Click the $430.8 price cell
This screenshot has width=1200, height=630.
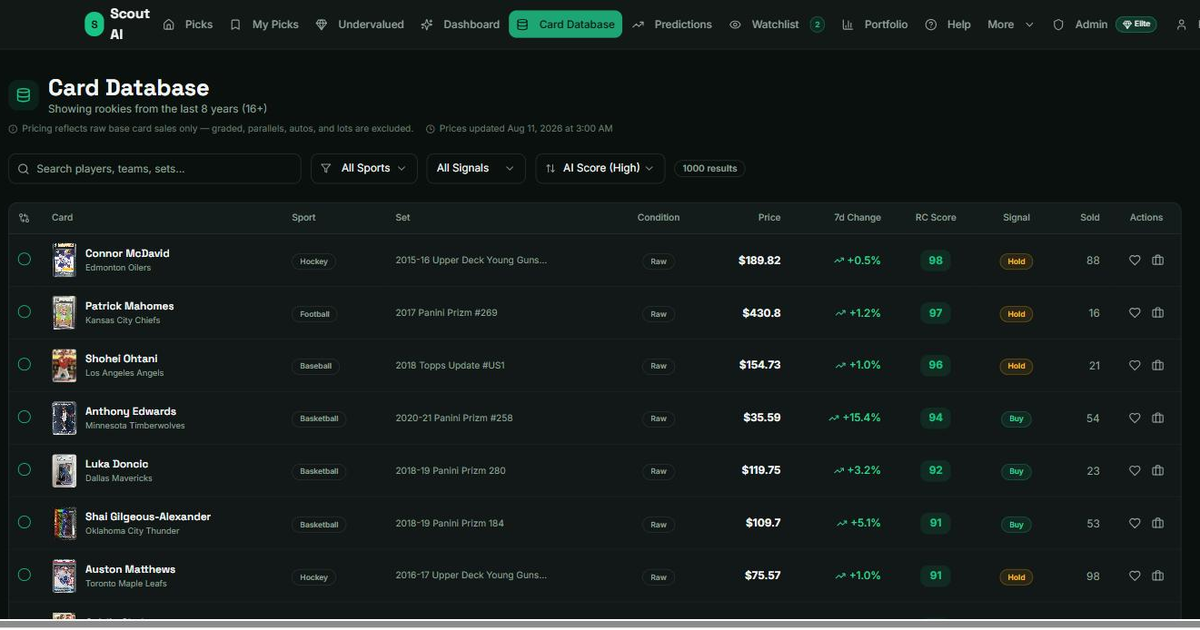[761, 313]
